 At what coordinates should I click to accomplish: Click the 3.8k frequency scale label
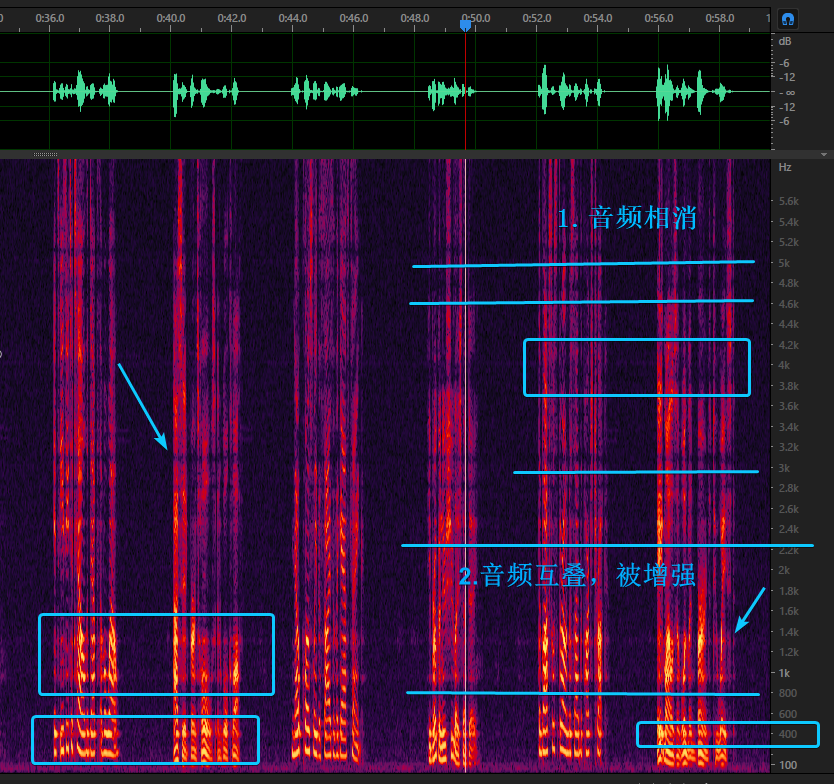[x=789, y=386]
